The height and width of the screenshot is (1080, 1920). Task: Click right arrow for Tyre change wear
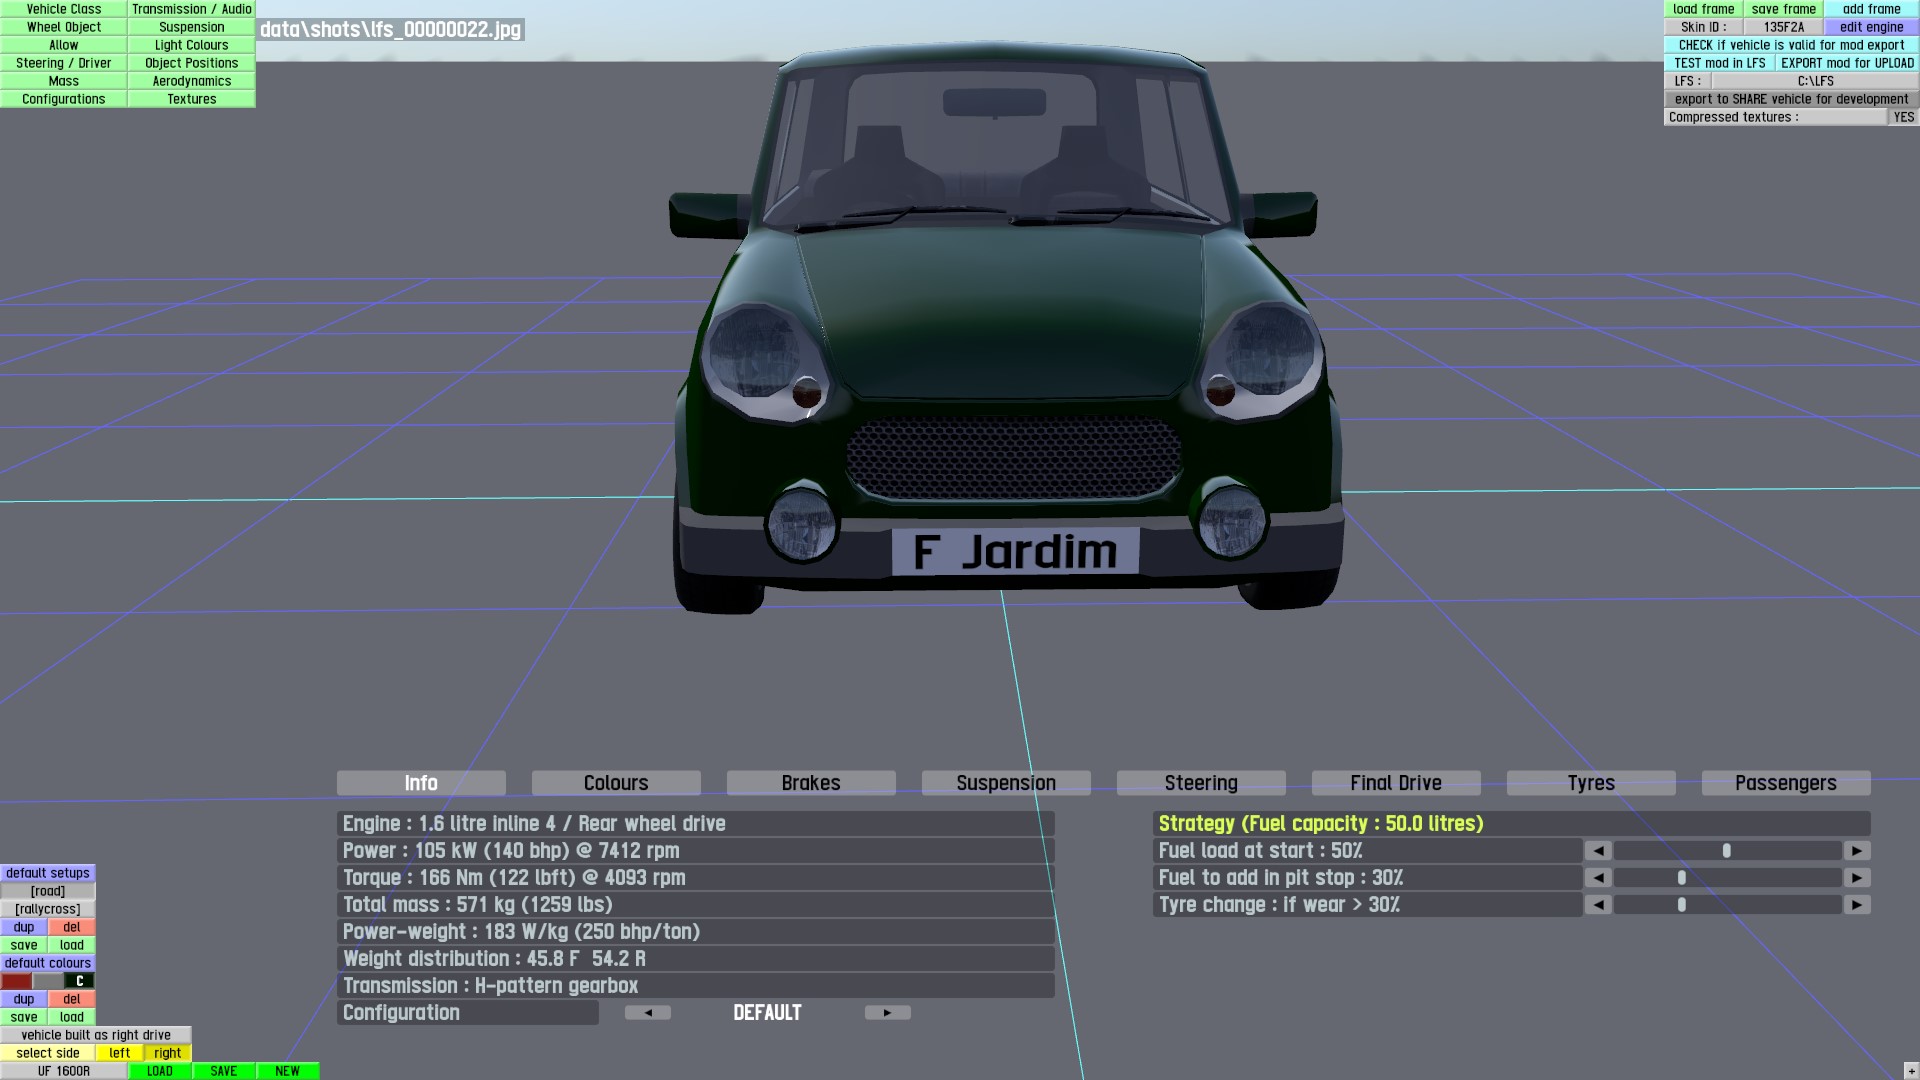(1857, 905)
